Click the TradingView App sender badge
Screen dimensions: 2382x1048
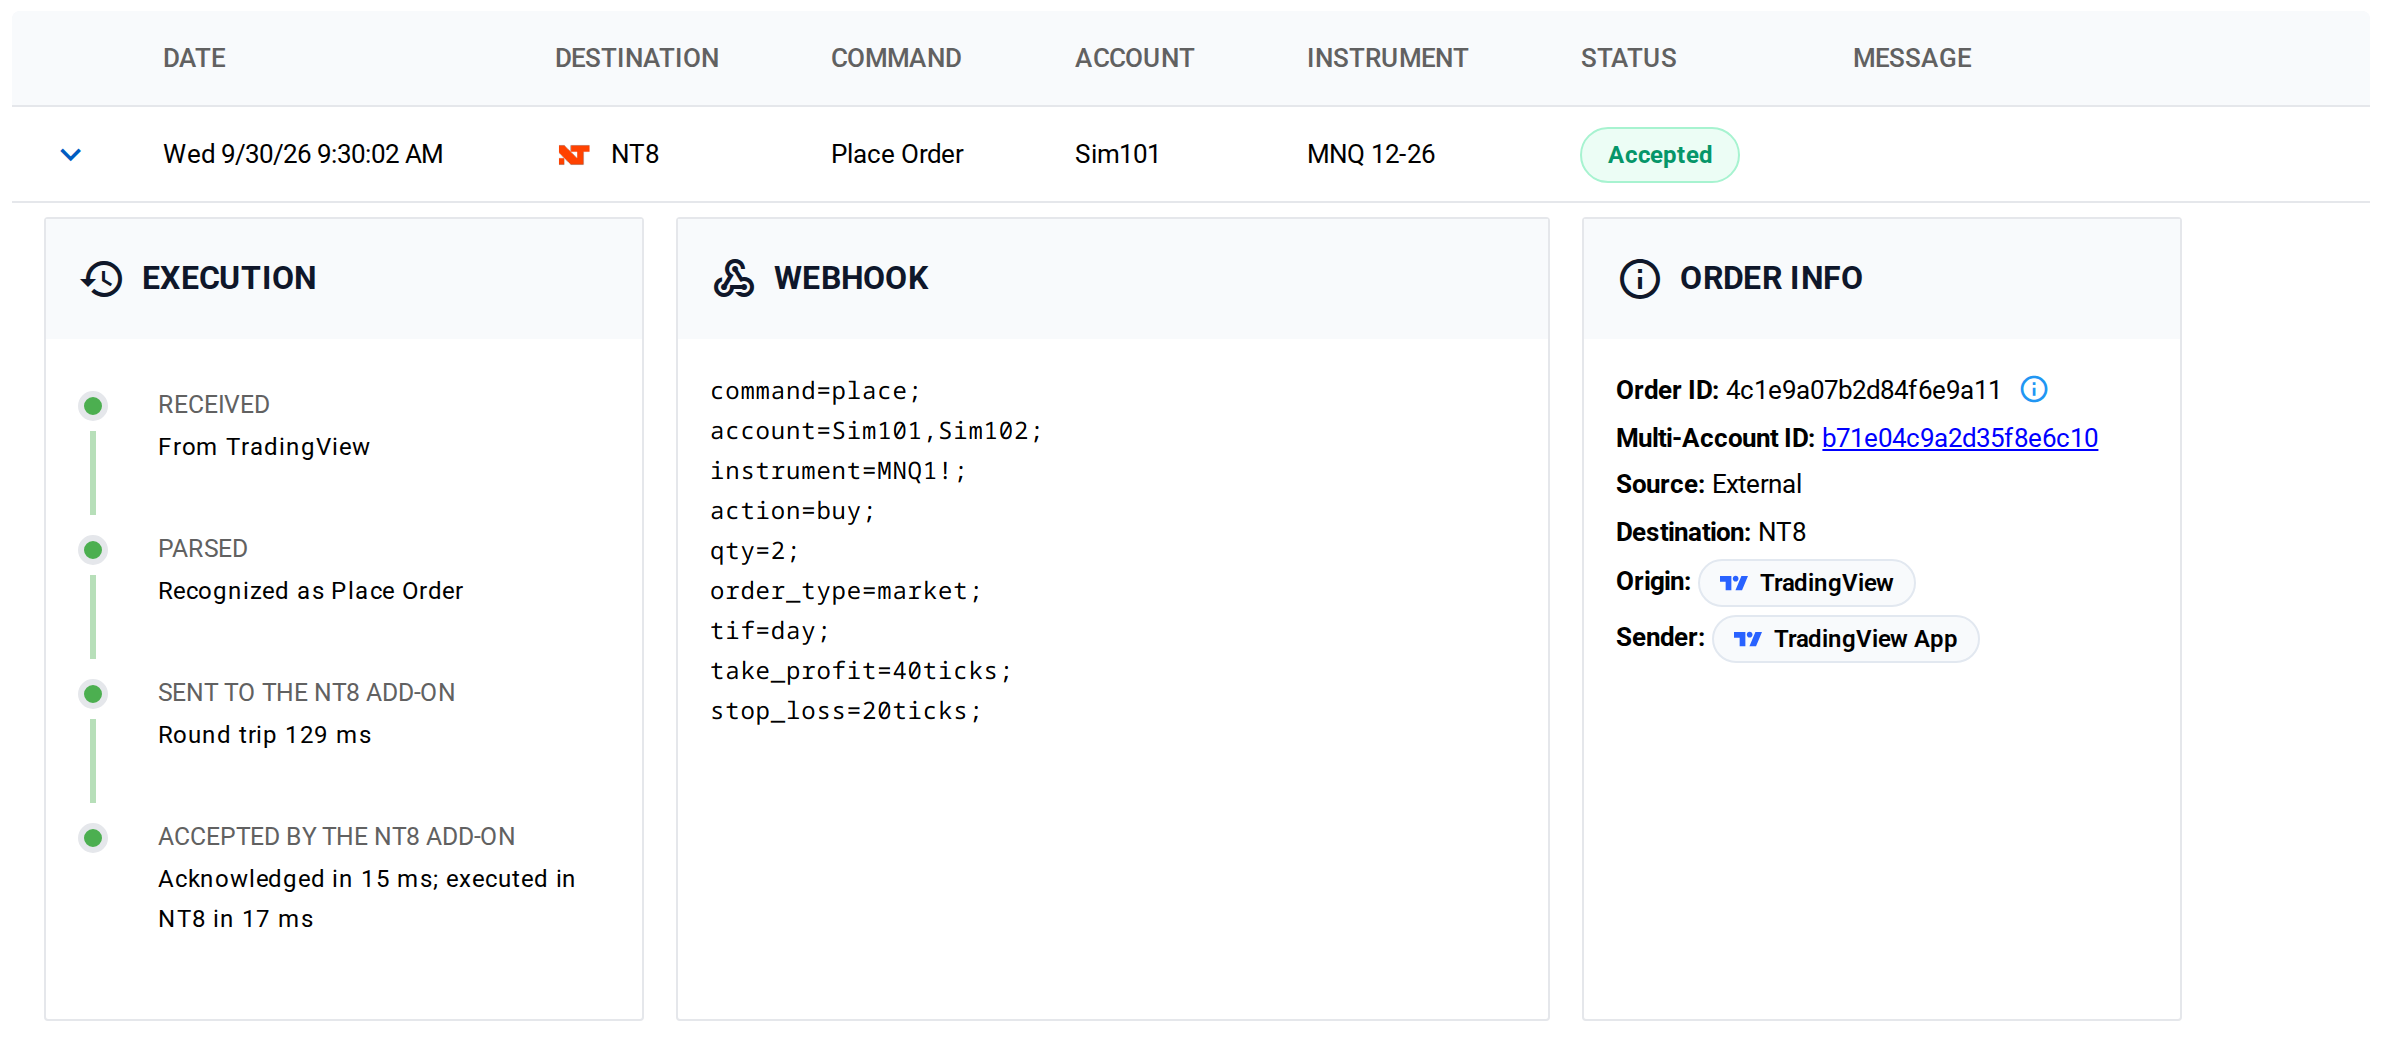tap(1845, 639)
